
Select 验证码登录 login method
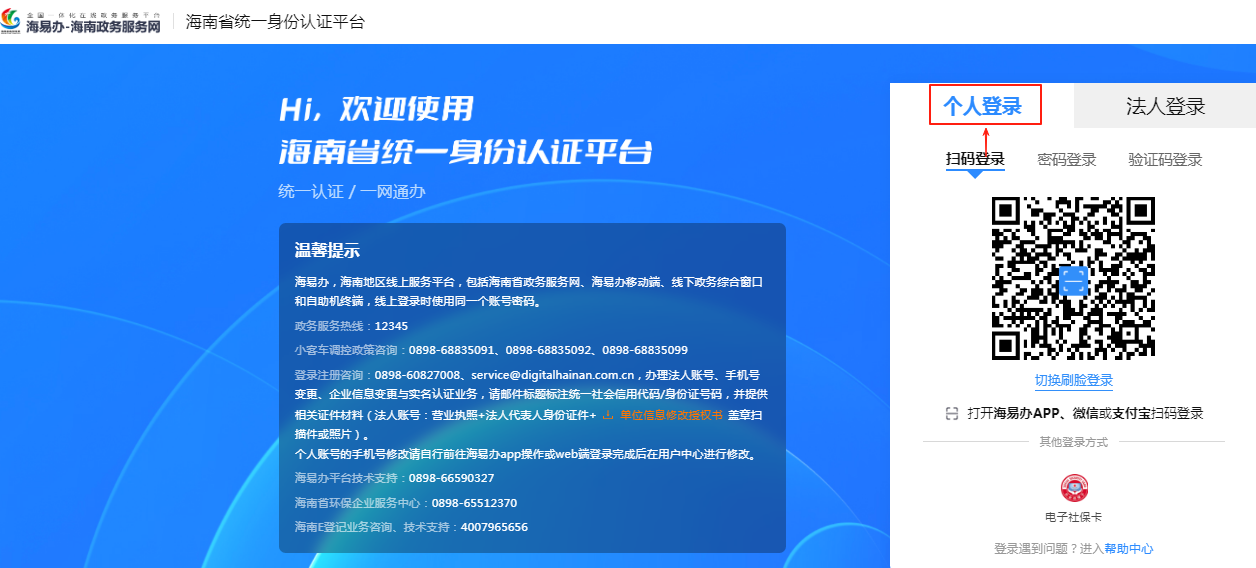[x=1165, y=159]
